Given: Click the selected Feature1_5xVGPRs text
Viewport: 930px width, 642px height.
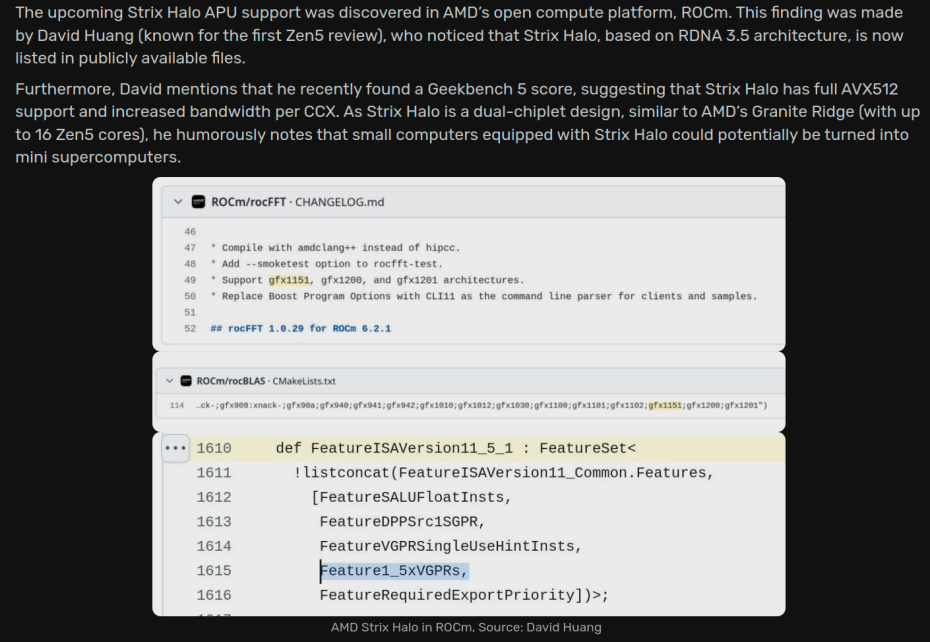Looking at the screenshot, I should (394, 571).
